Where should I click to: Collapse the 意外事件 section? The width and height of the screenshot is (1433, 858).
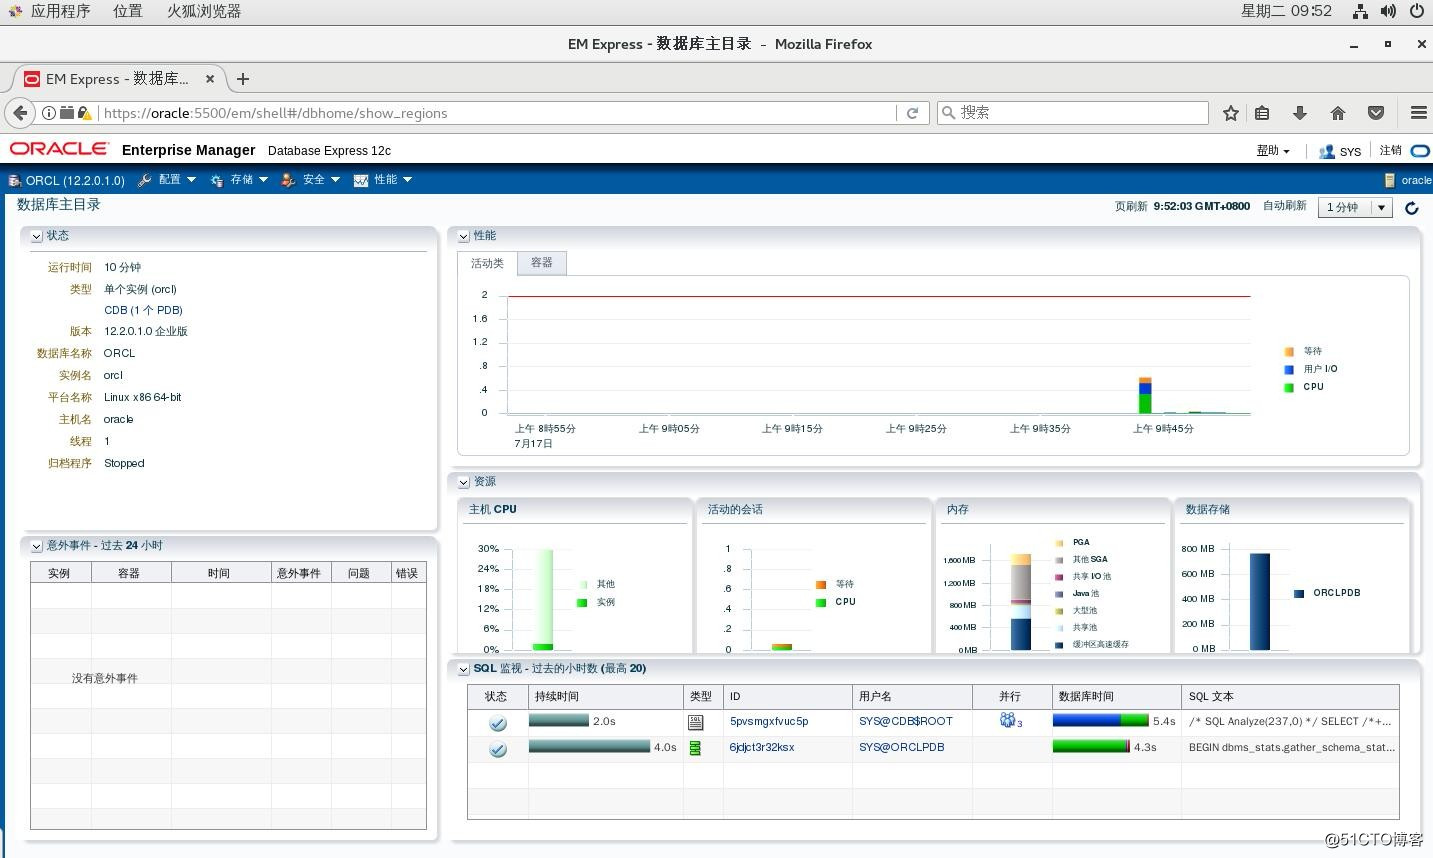point(36,546)
